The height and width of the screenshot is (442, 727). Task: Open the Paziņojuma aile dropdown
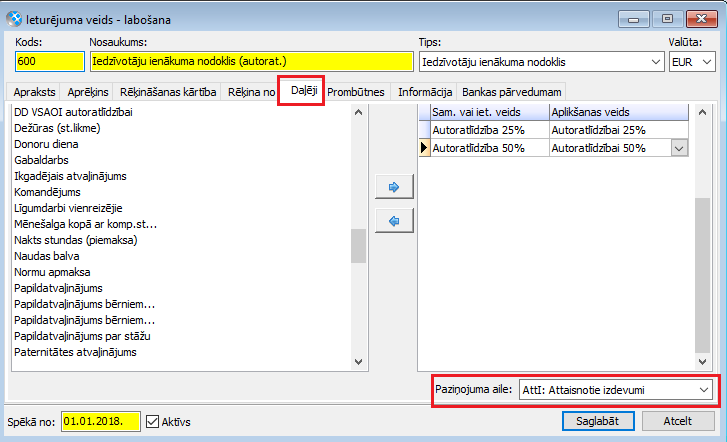pyautogui.click(x=704, y=390)
